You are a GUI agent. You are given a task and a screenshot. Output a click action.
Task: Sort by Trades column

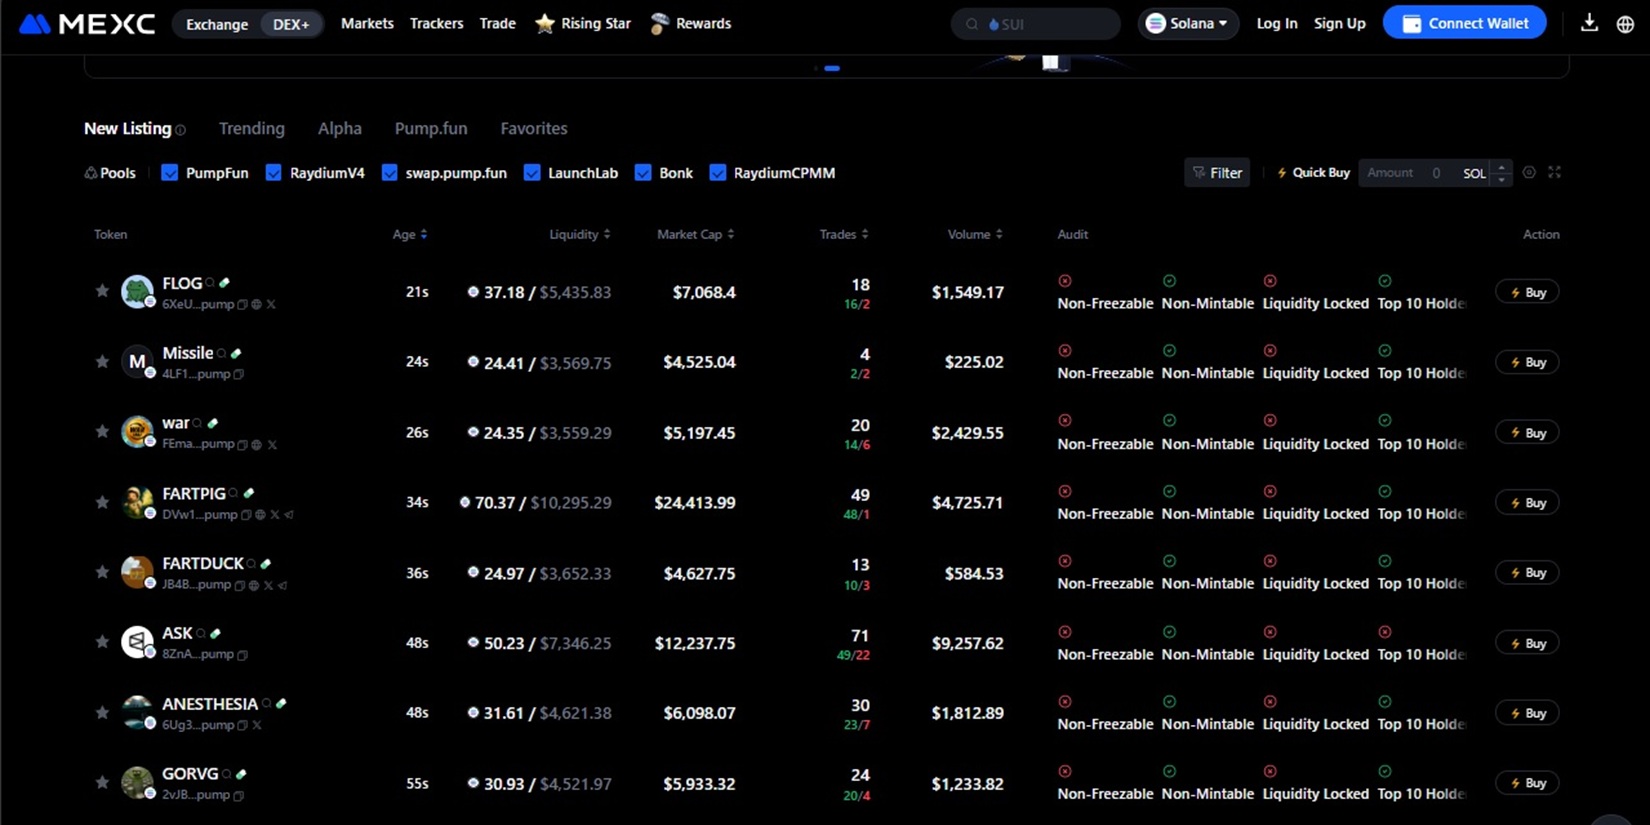point(844,234)
